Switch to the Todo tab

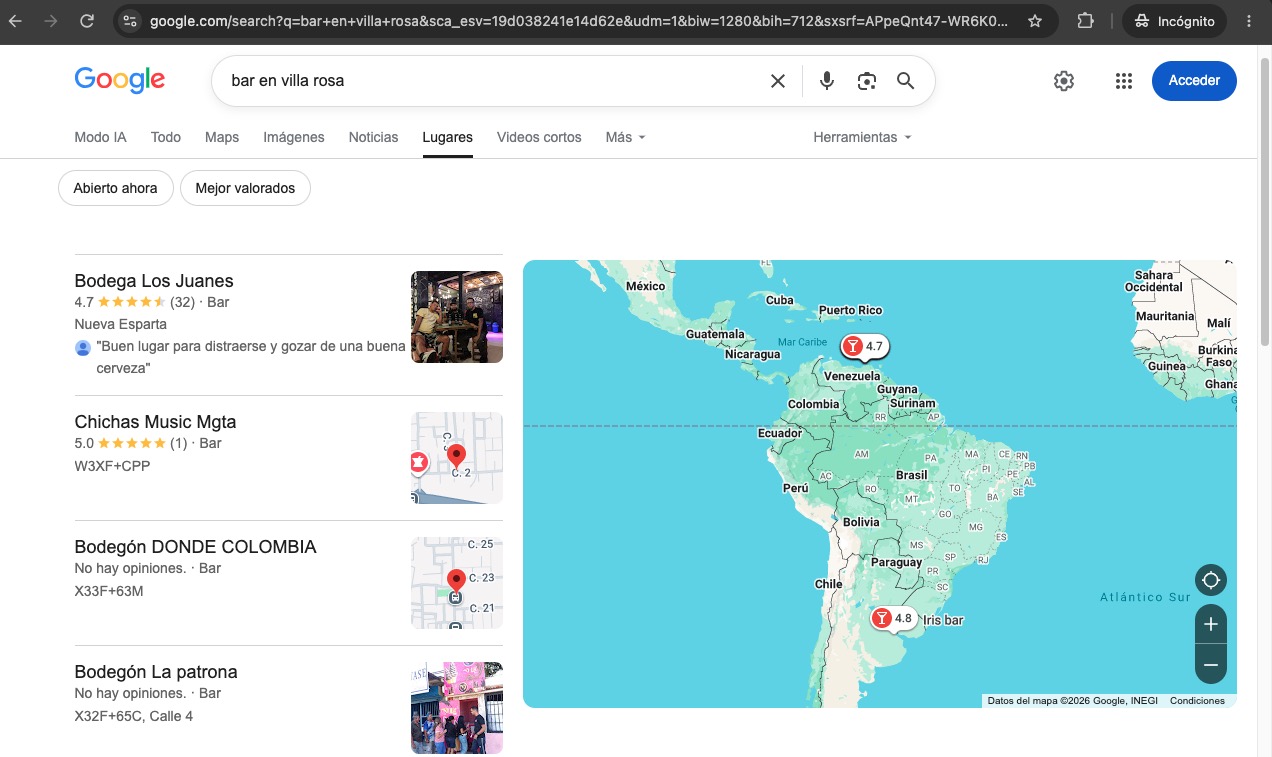[x=166, y=137]
